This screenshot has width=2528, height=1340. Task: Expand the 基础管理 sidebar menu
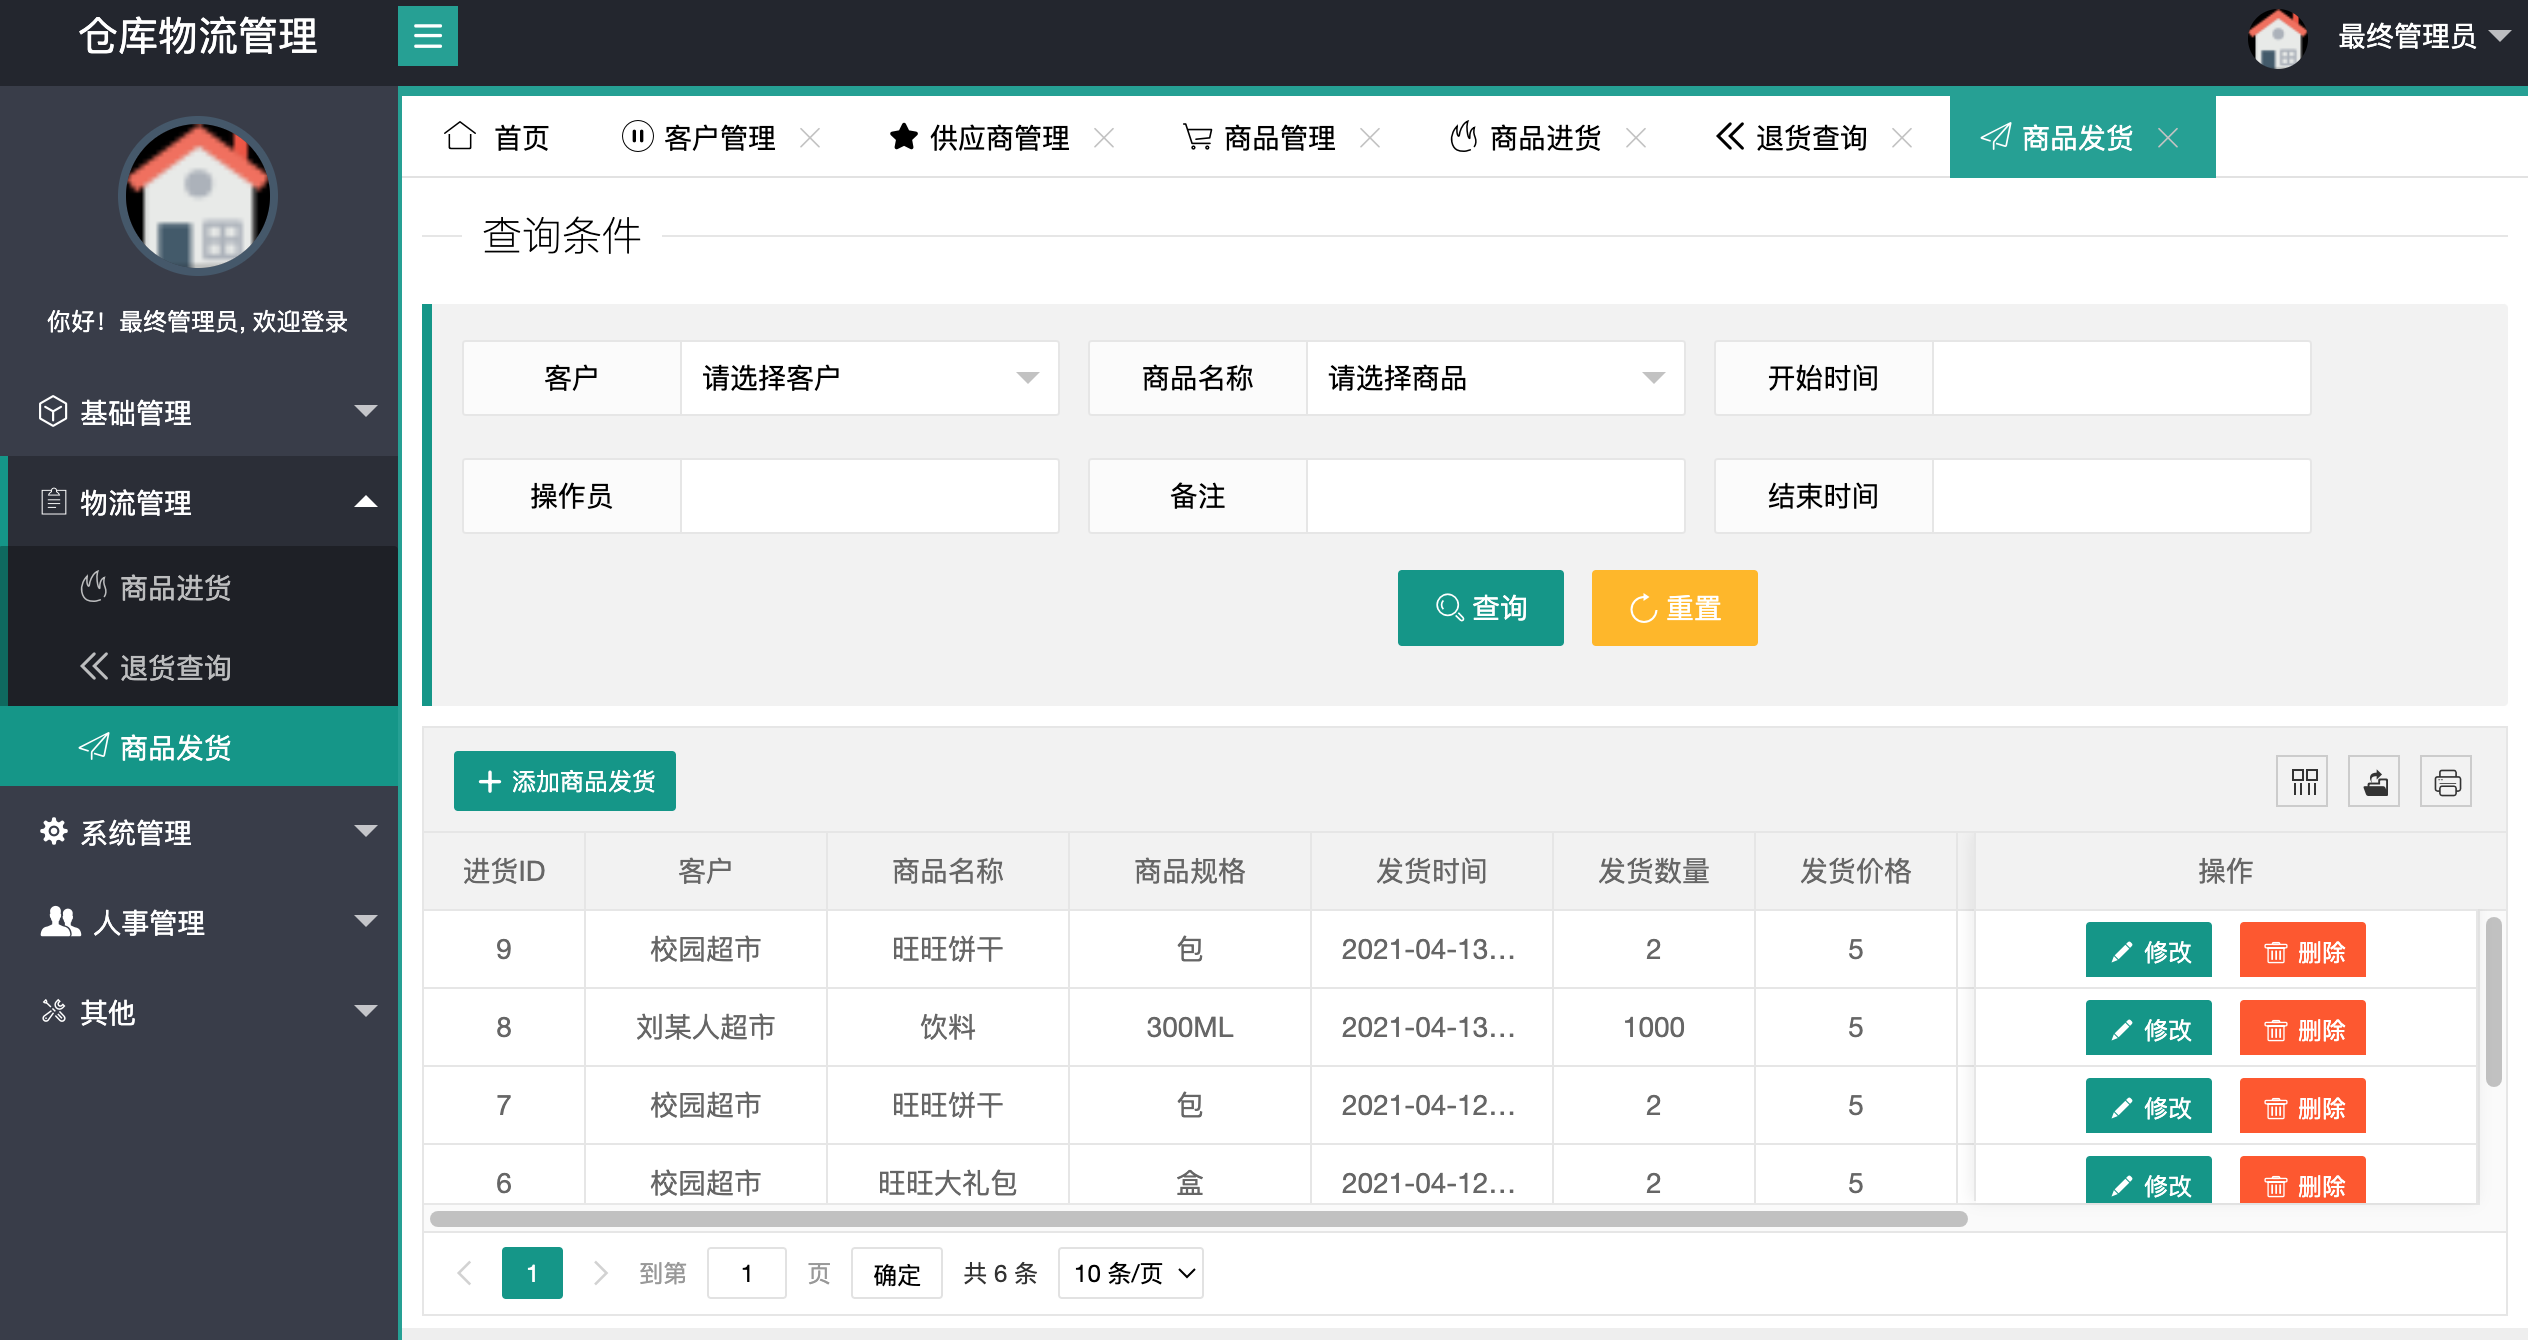(x=199, y=411)
